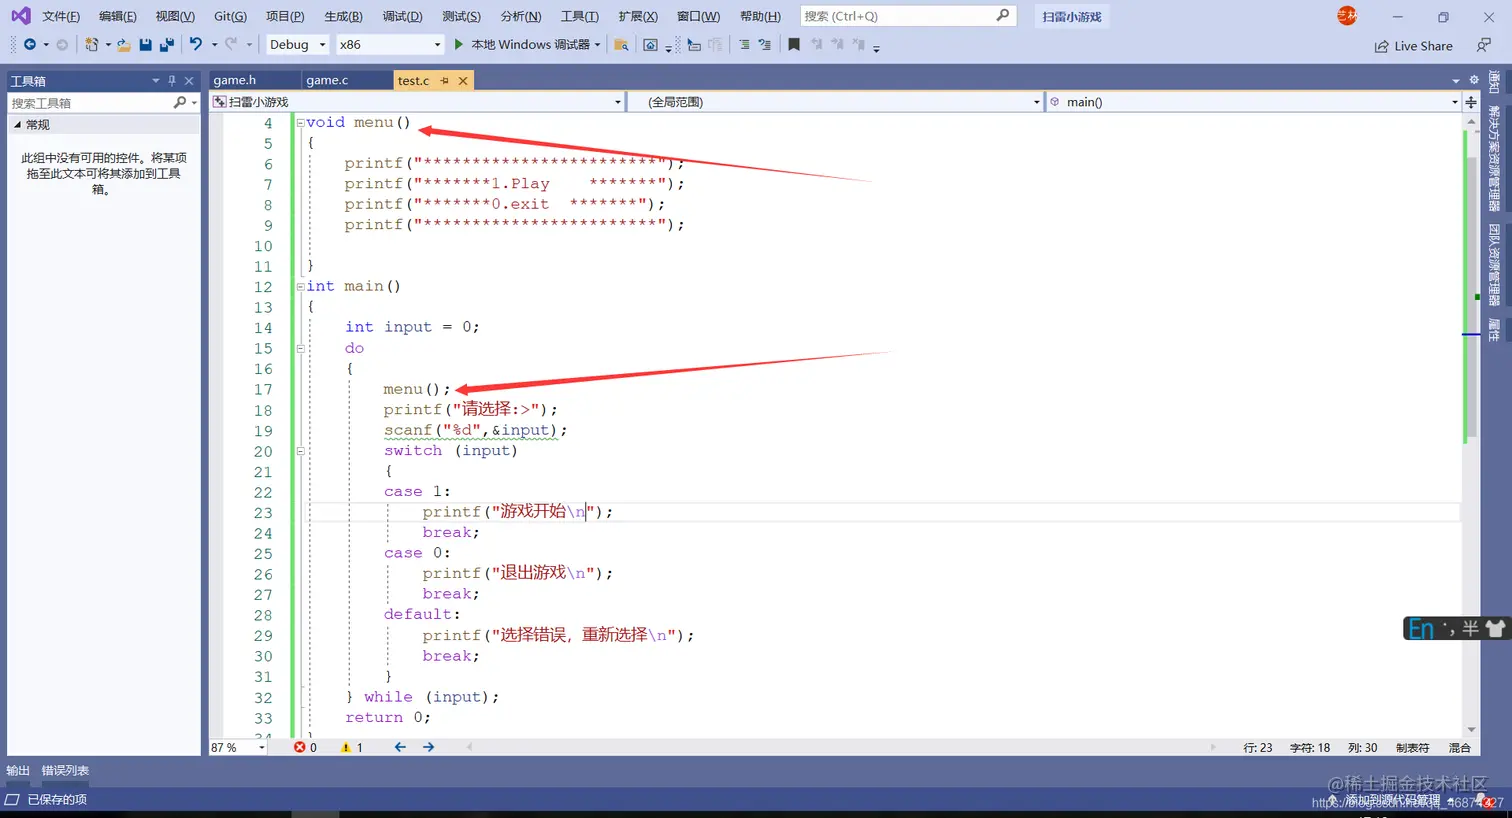Image resolution: width=1512 pixels, height=818 pixels.
Task: Go to previous issue with left blue arrow
Action: [x=400, y=747]
